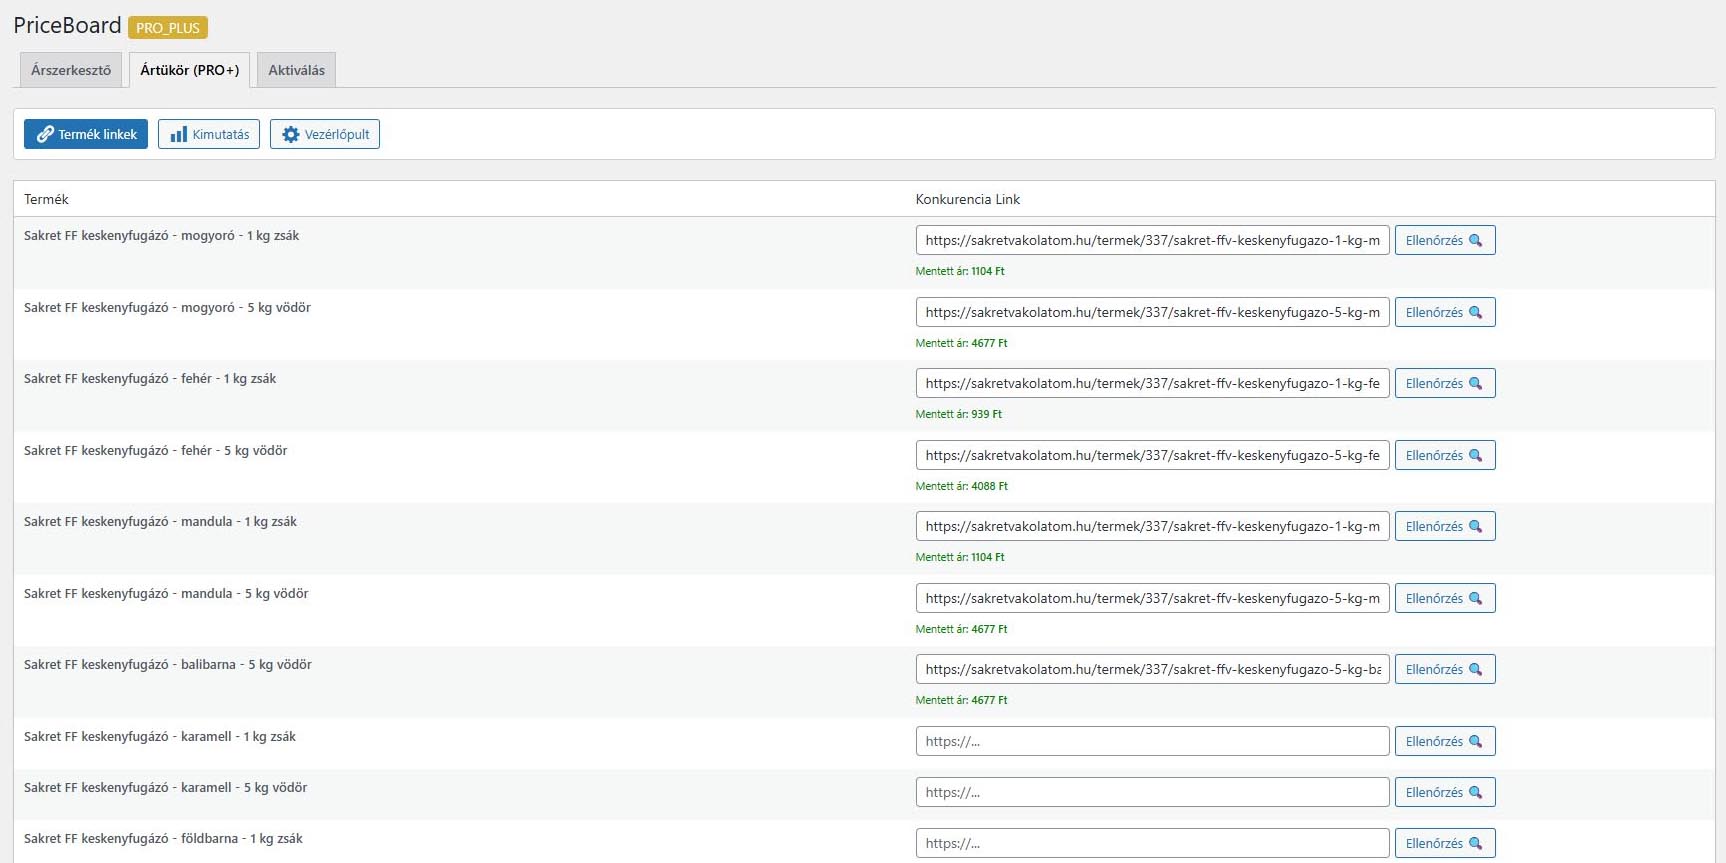Click the PRO_PLUS badge next to PriceBoard
This screenshot has width=1726, height=863.
[168, 28]
